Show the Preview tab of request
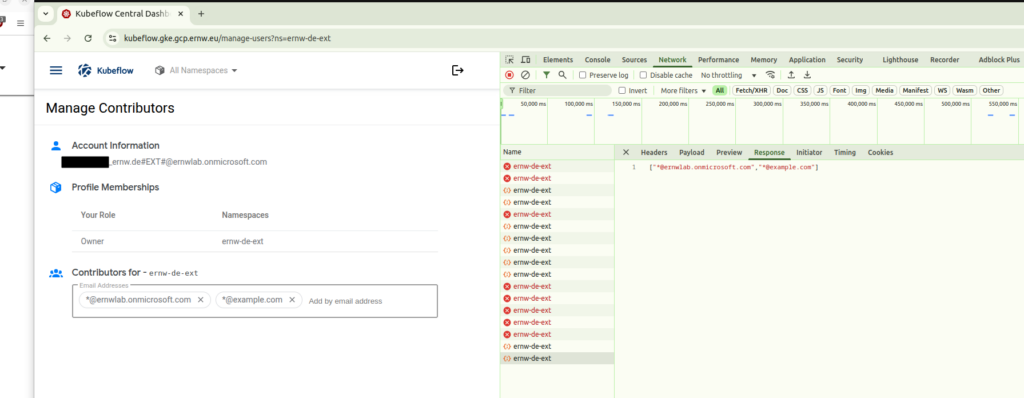 (729, 152)
